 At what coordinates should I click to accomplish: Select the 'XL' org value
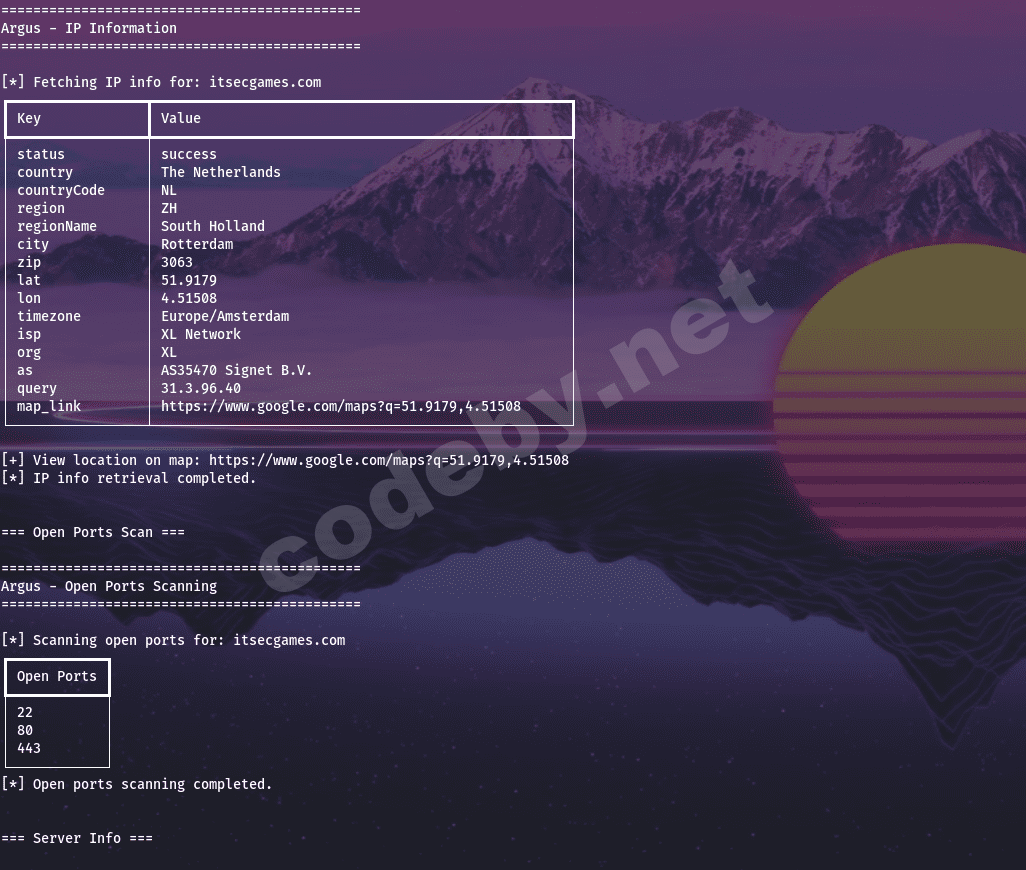coord(169,352)
